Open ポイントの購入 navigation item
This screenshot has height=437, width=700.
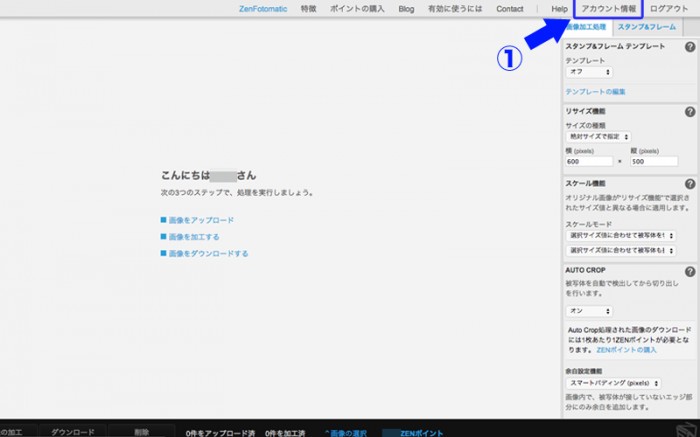[x=358, y=8]
